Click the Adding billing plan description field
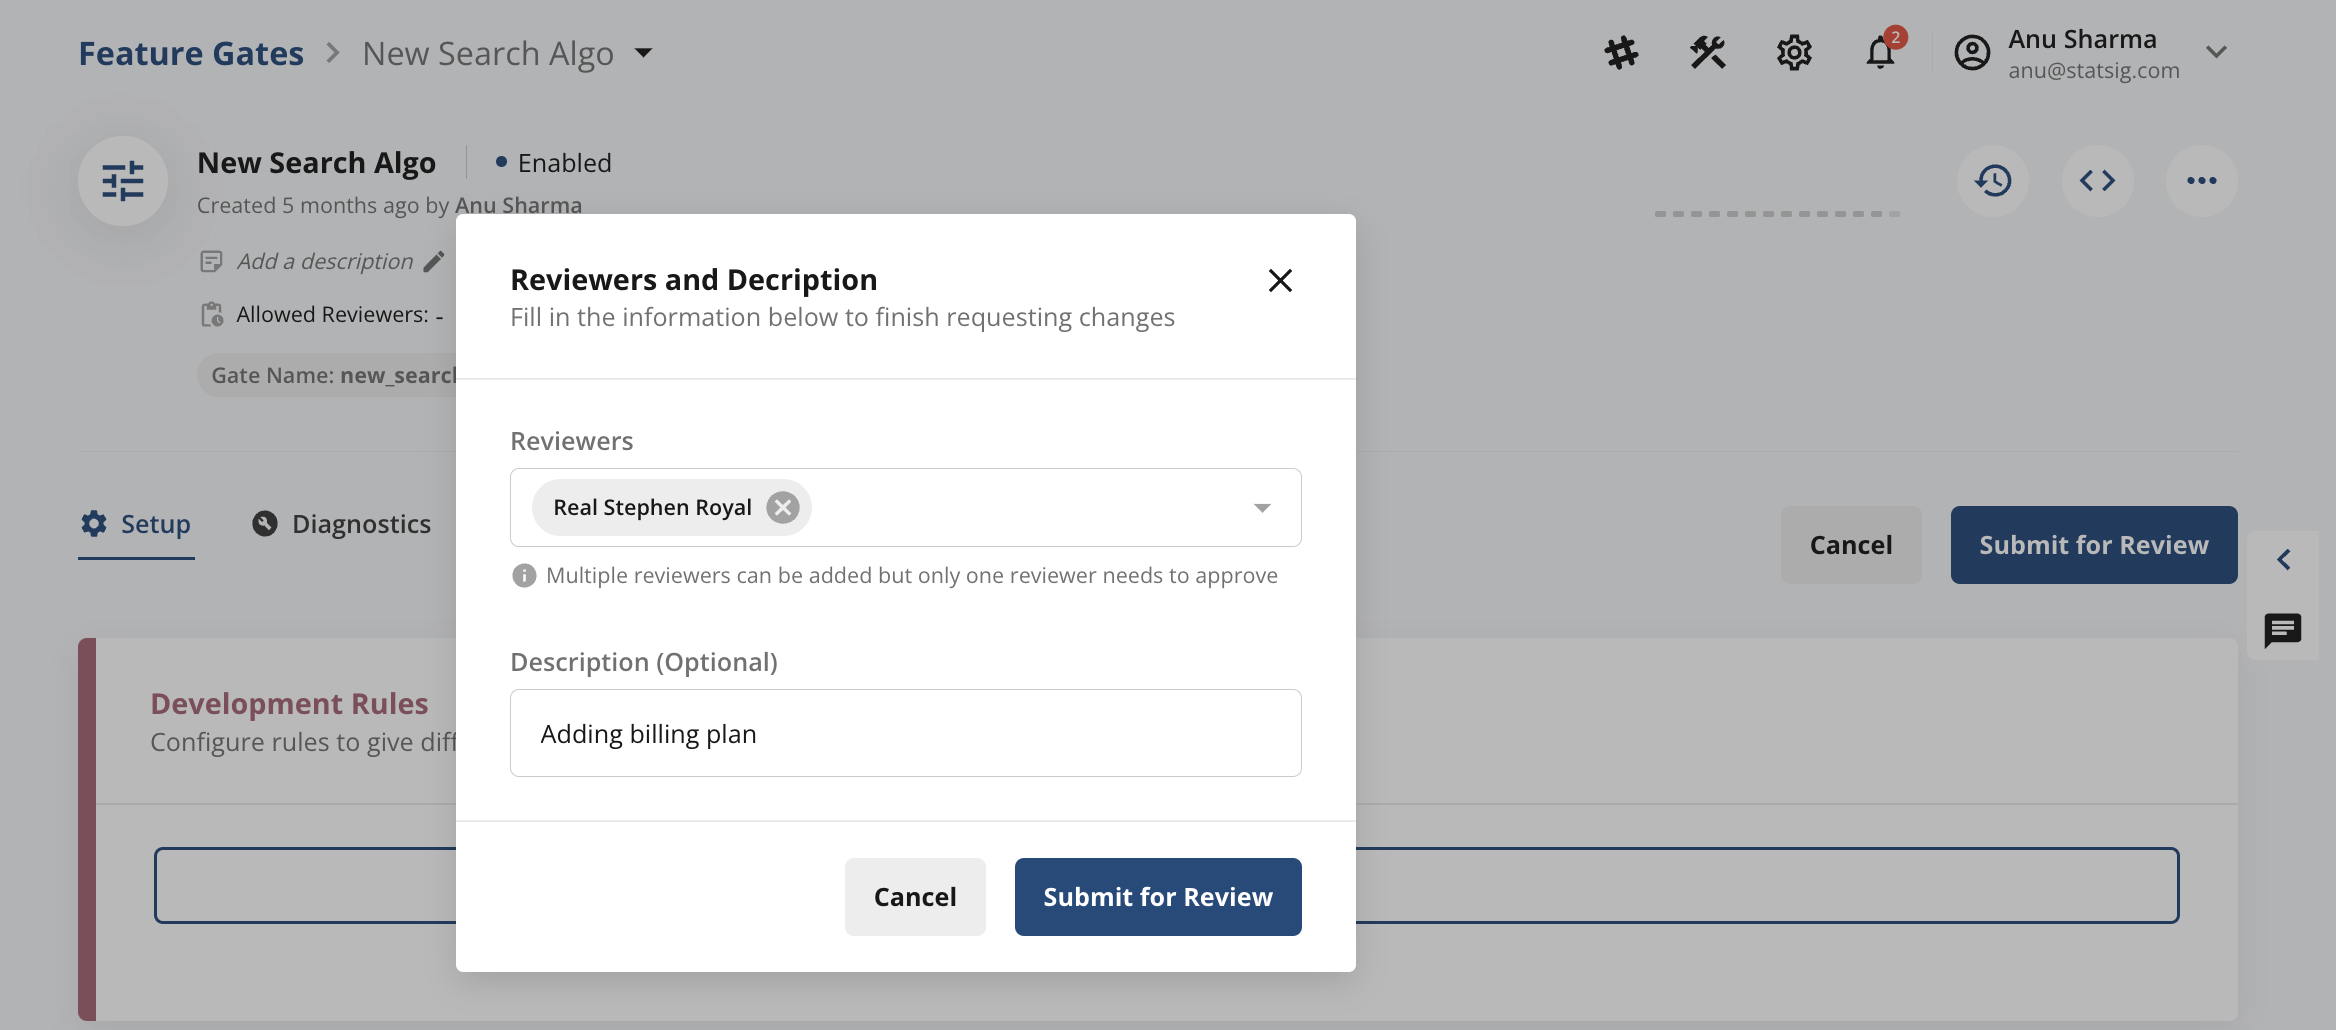2336x1030 pixels. [905, 733]
